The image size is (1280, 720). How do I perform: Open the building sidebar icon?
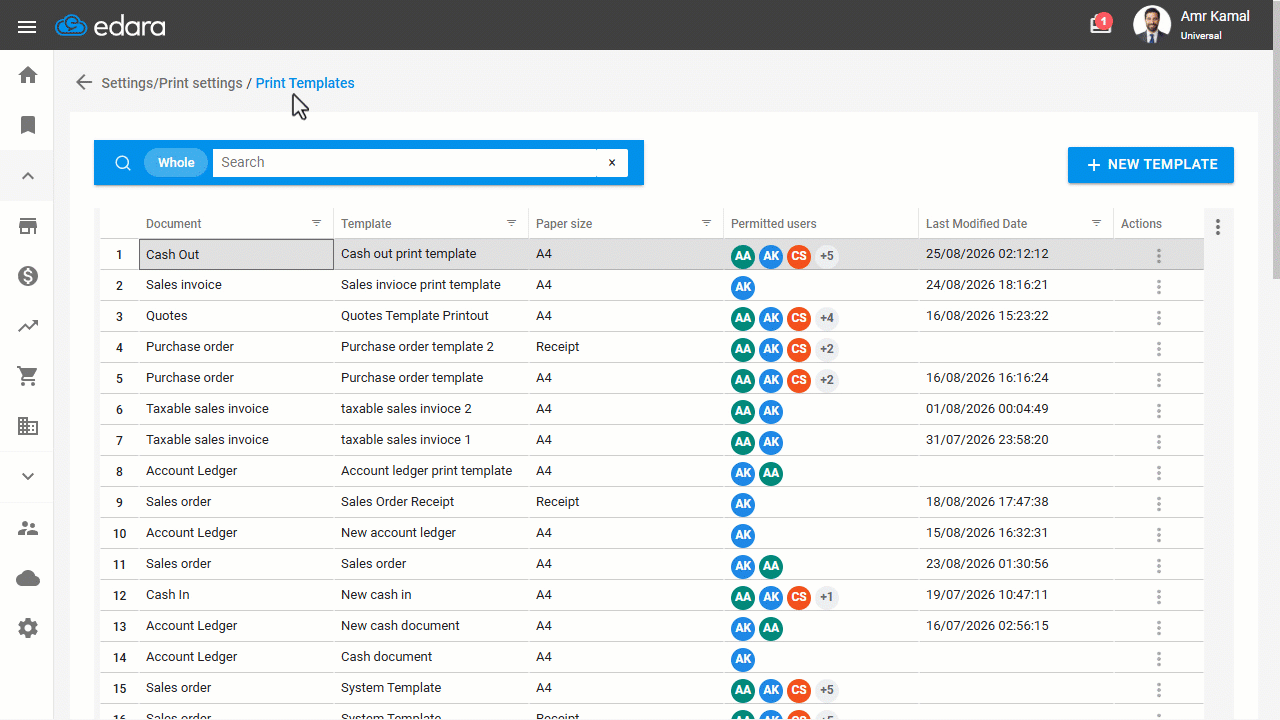(28, 426)
